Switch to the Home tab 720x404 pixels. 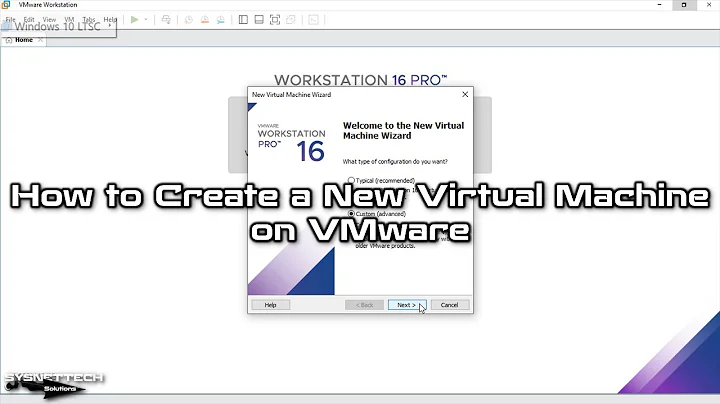click(x=24, y=40)
